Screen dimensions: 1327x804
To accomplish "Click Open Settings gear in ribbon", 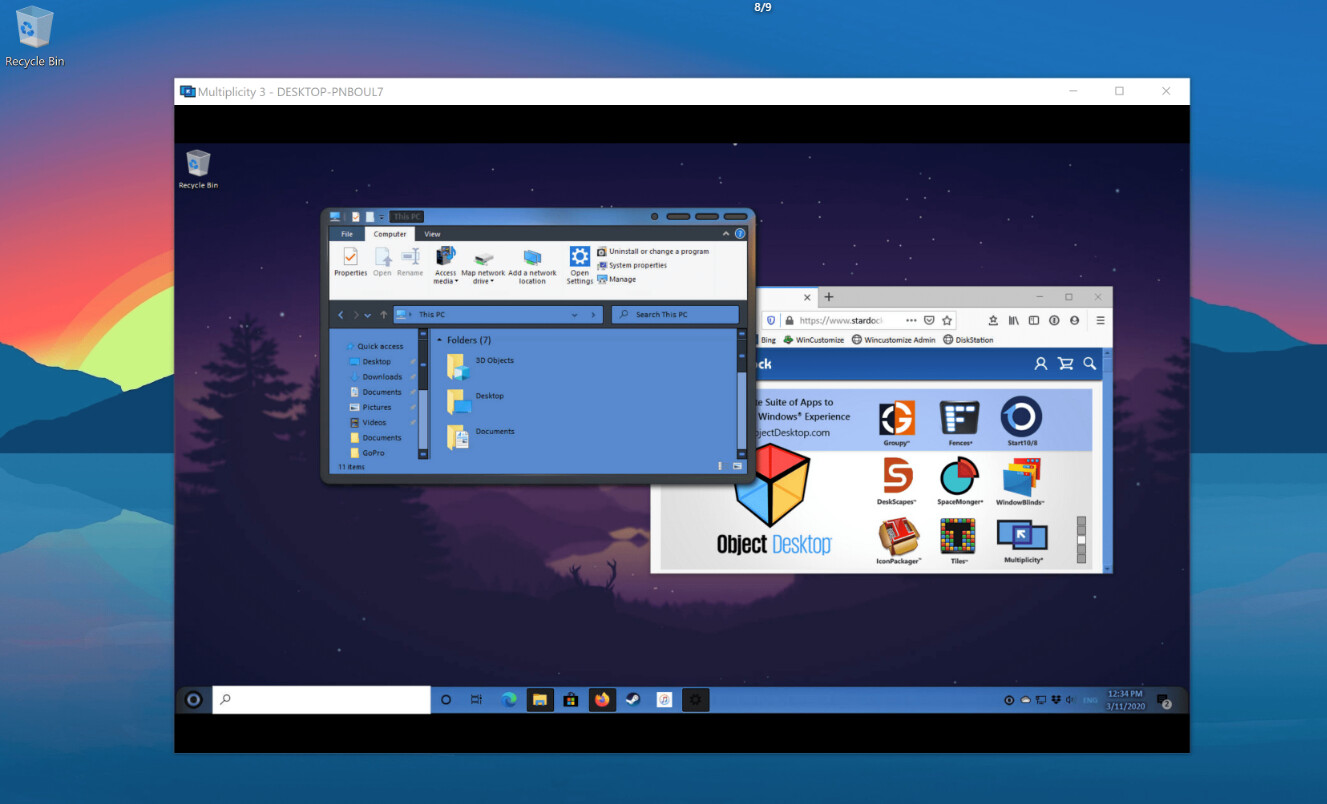I will pyautogui.click(x=580, y=258).
